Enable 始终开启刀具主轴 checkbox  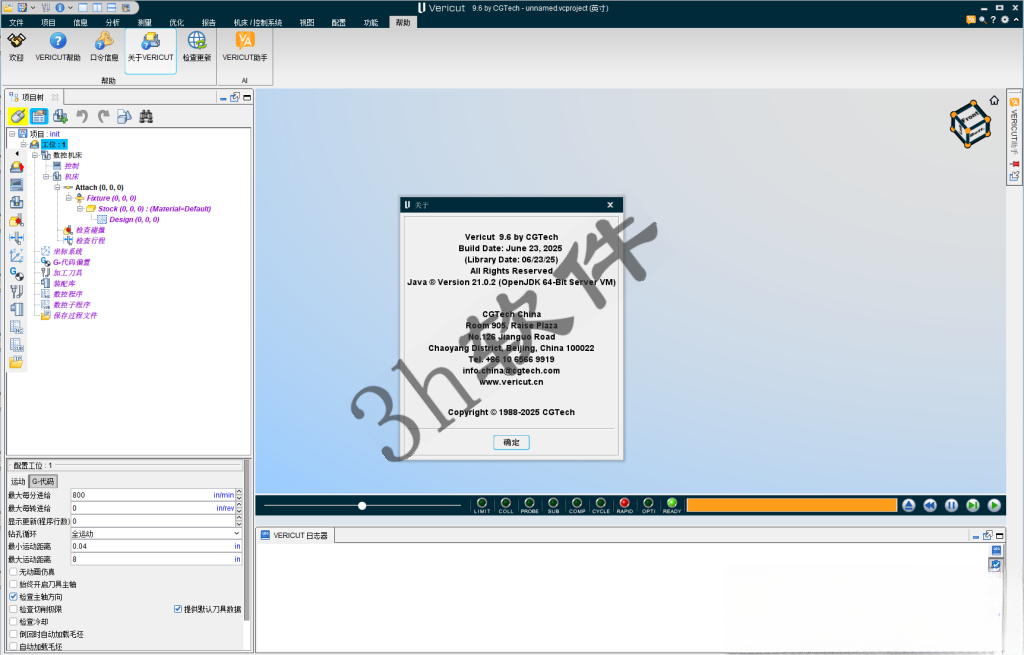click(13, 584)
